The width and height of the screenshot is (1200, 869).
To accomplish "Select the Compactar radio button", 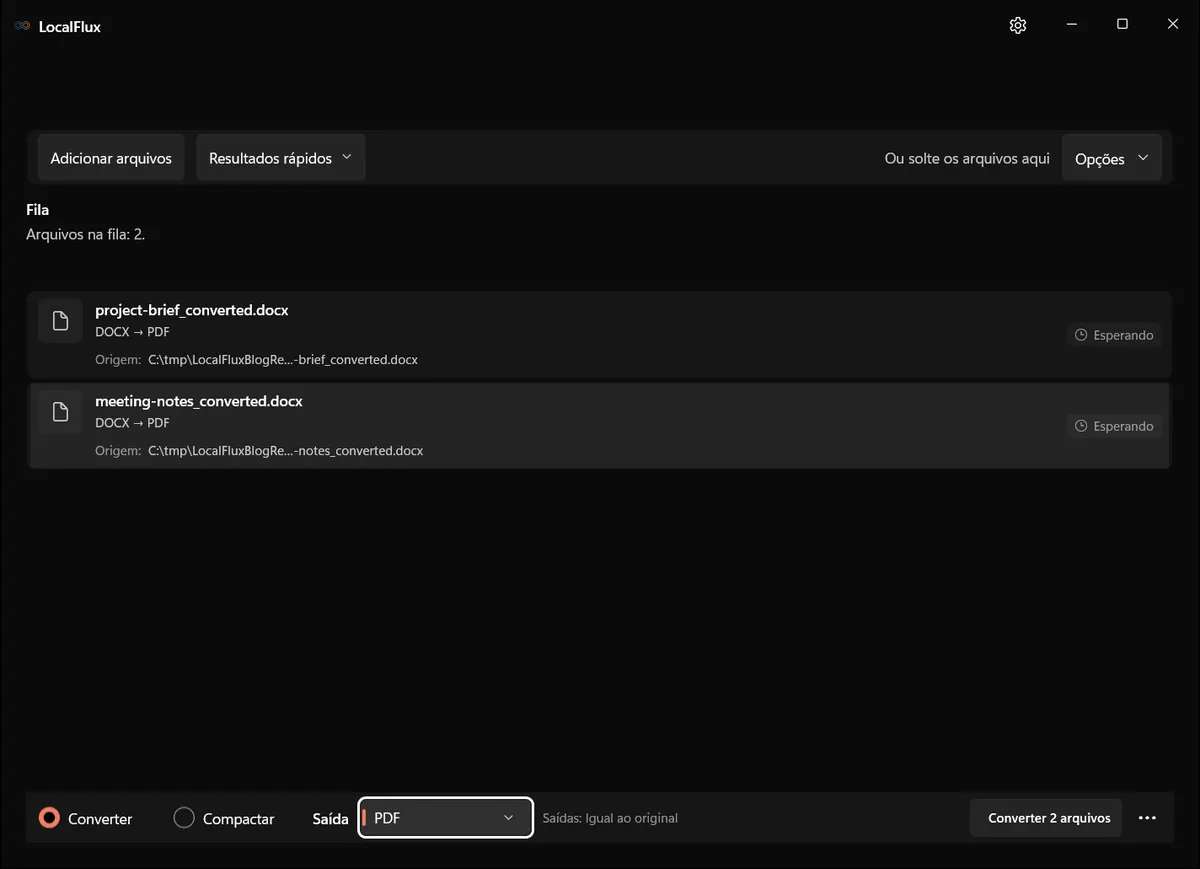I will 184,818.
